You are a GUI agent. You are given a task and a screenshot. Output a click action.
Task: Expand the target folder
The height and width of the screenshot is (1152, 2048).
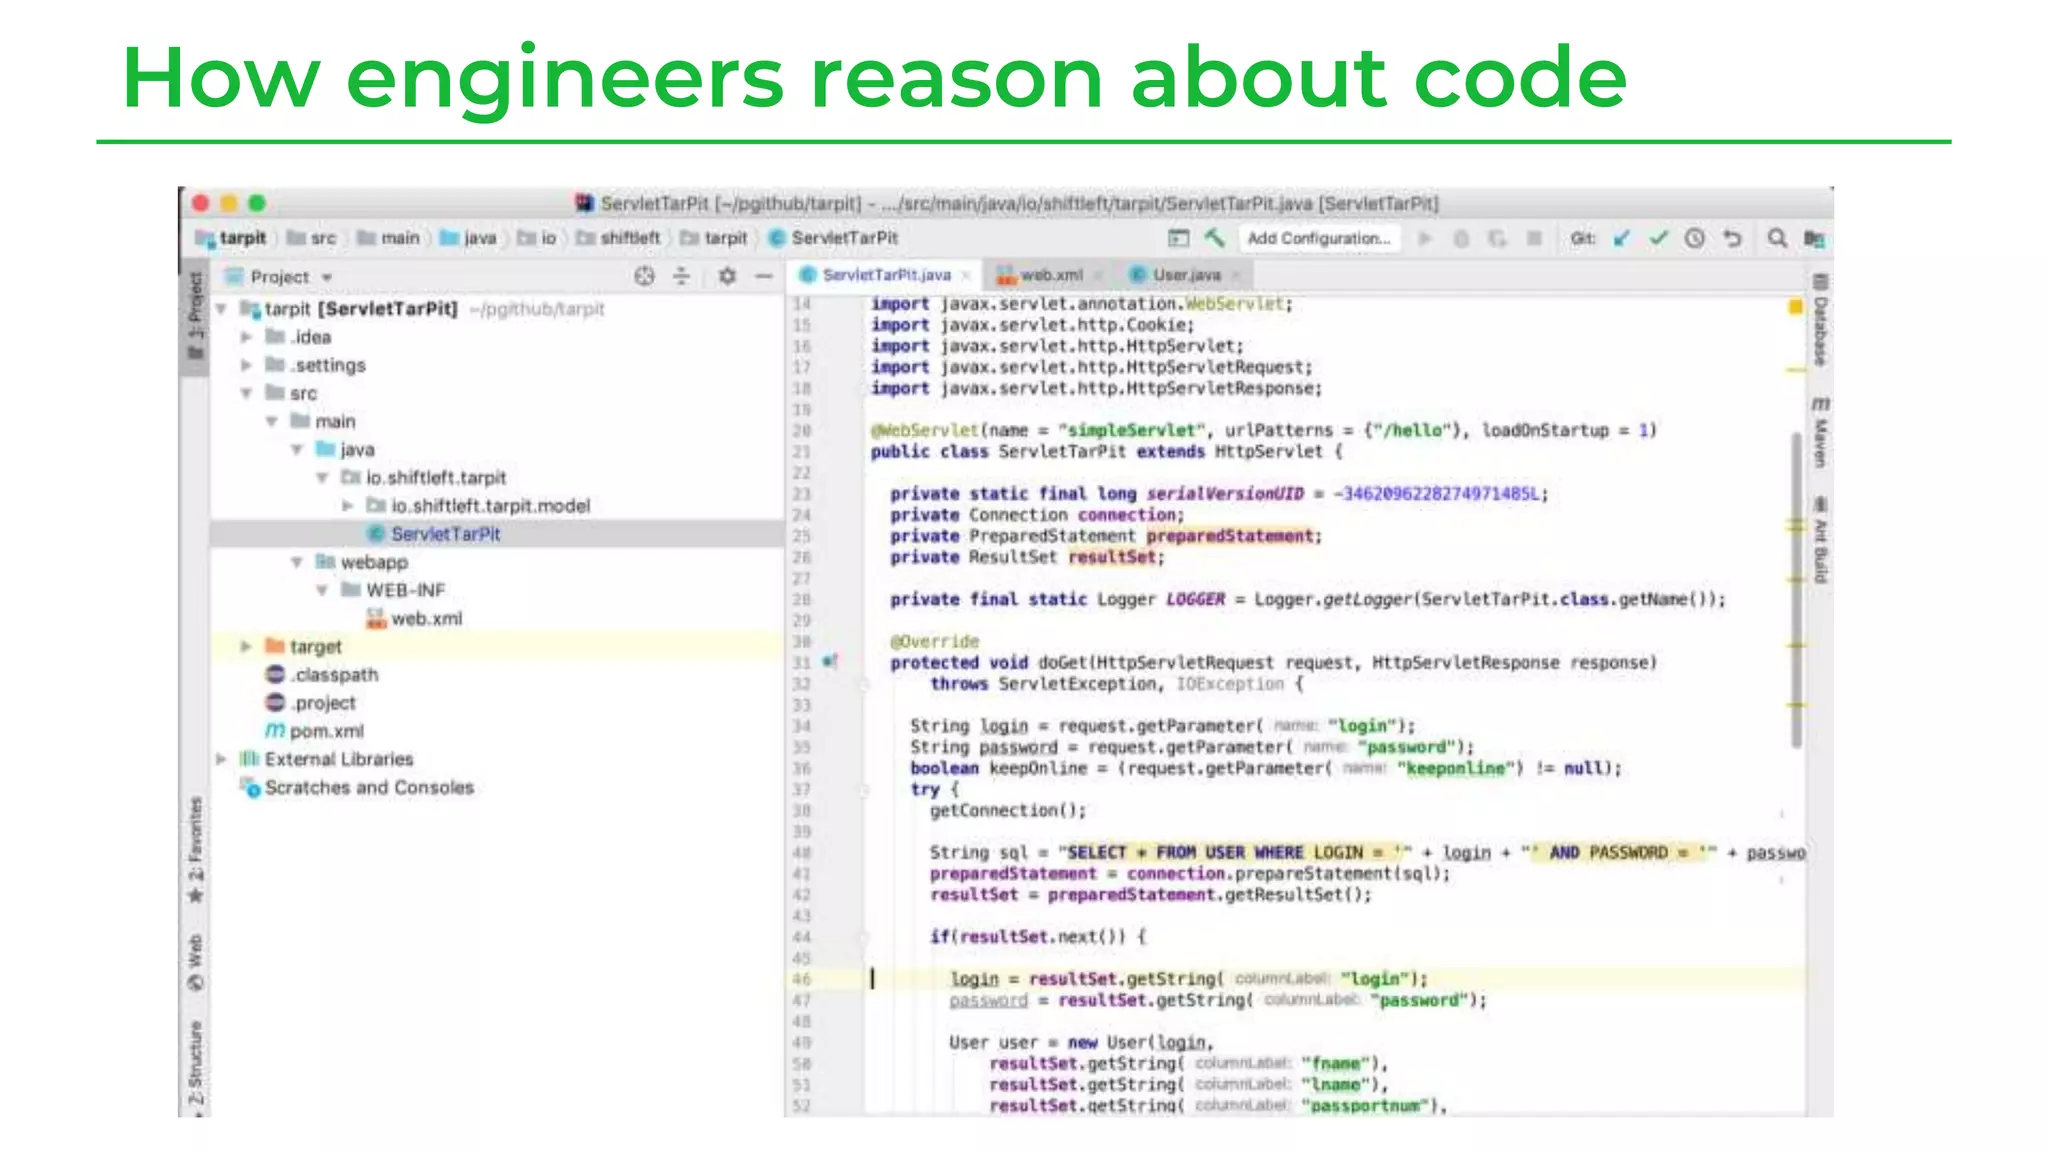(x=246, y=647)
